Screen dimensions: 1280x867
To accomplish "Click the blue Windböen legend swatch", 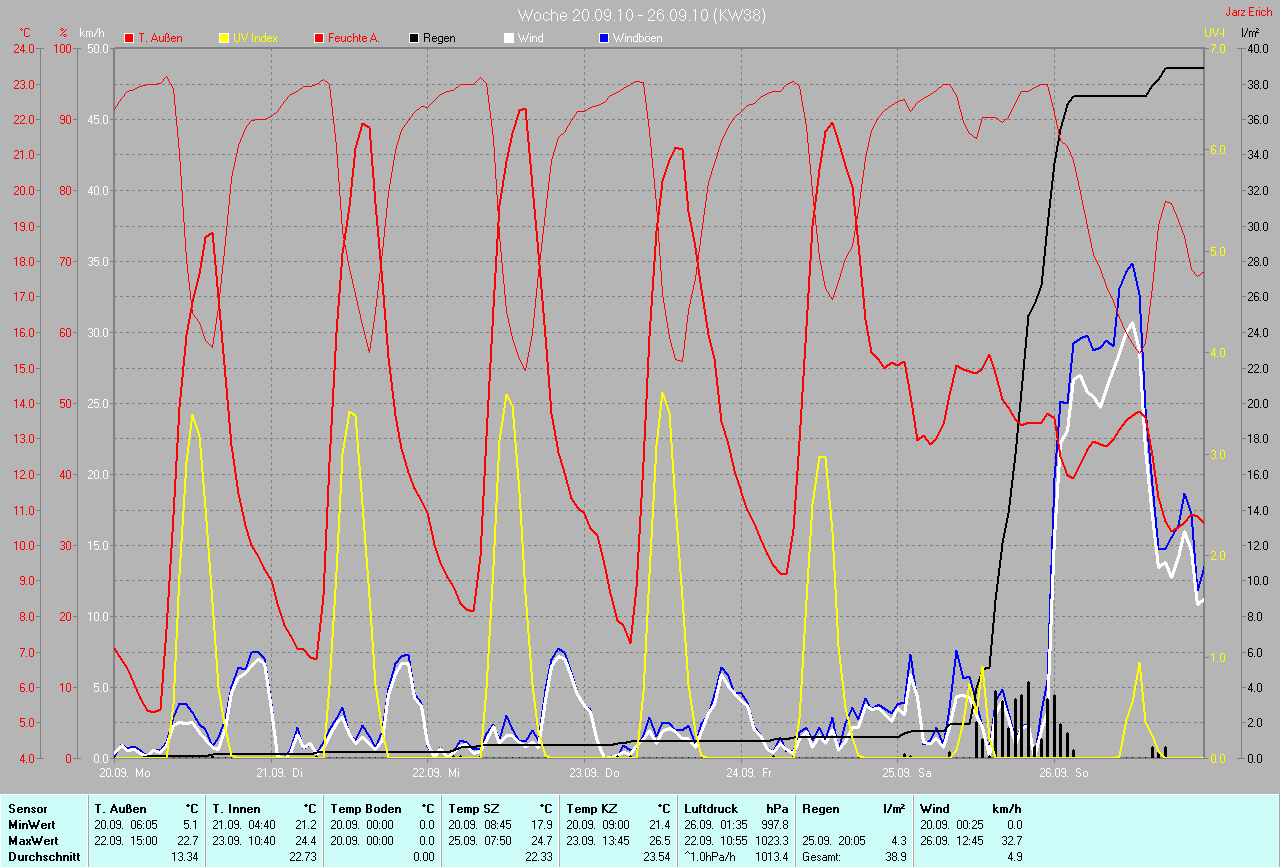I will tap(604, 38).
